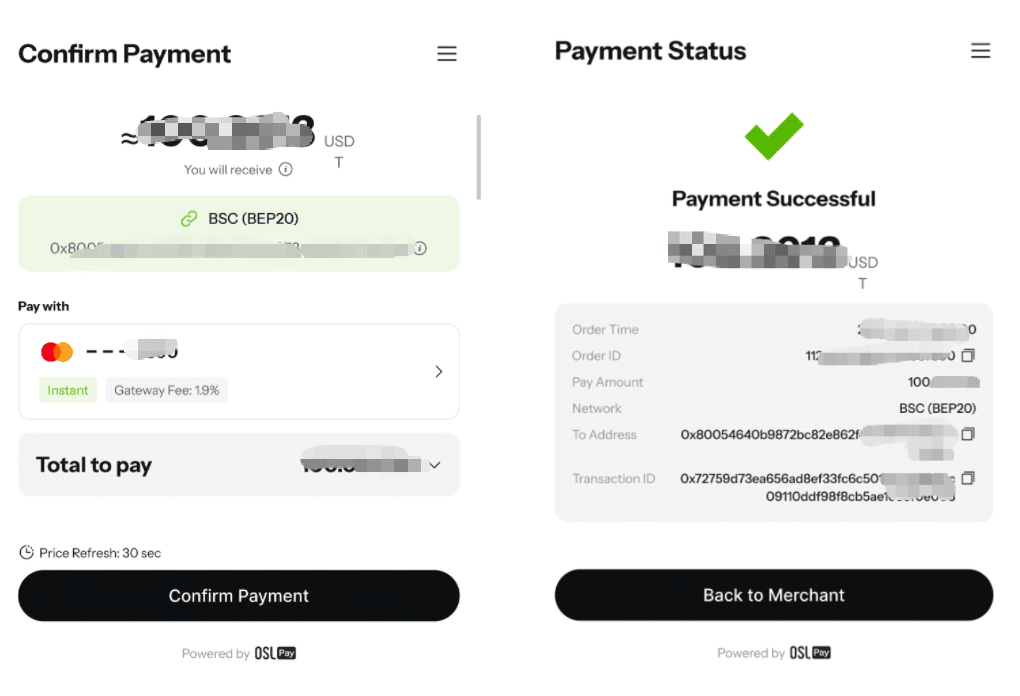The height and width of the screenshot is (696, 1020).
Task: Click the OSL Pay logo under Back to Merchant
Action: (810, 653)
